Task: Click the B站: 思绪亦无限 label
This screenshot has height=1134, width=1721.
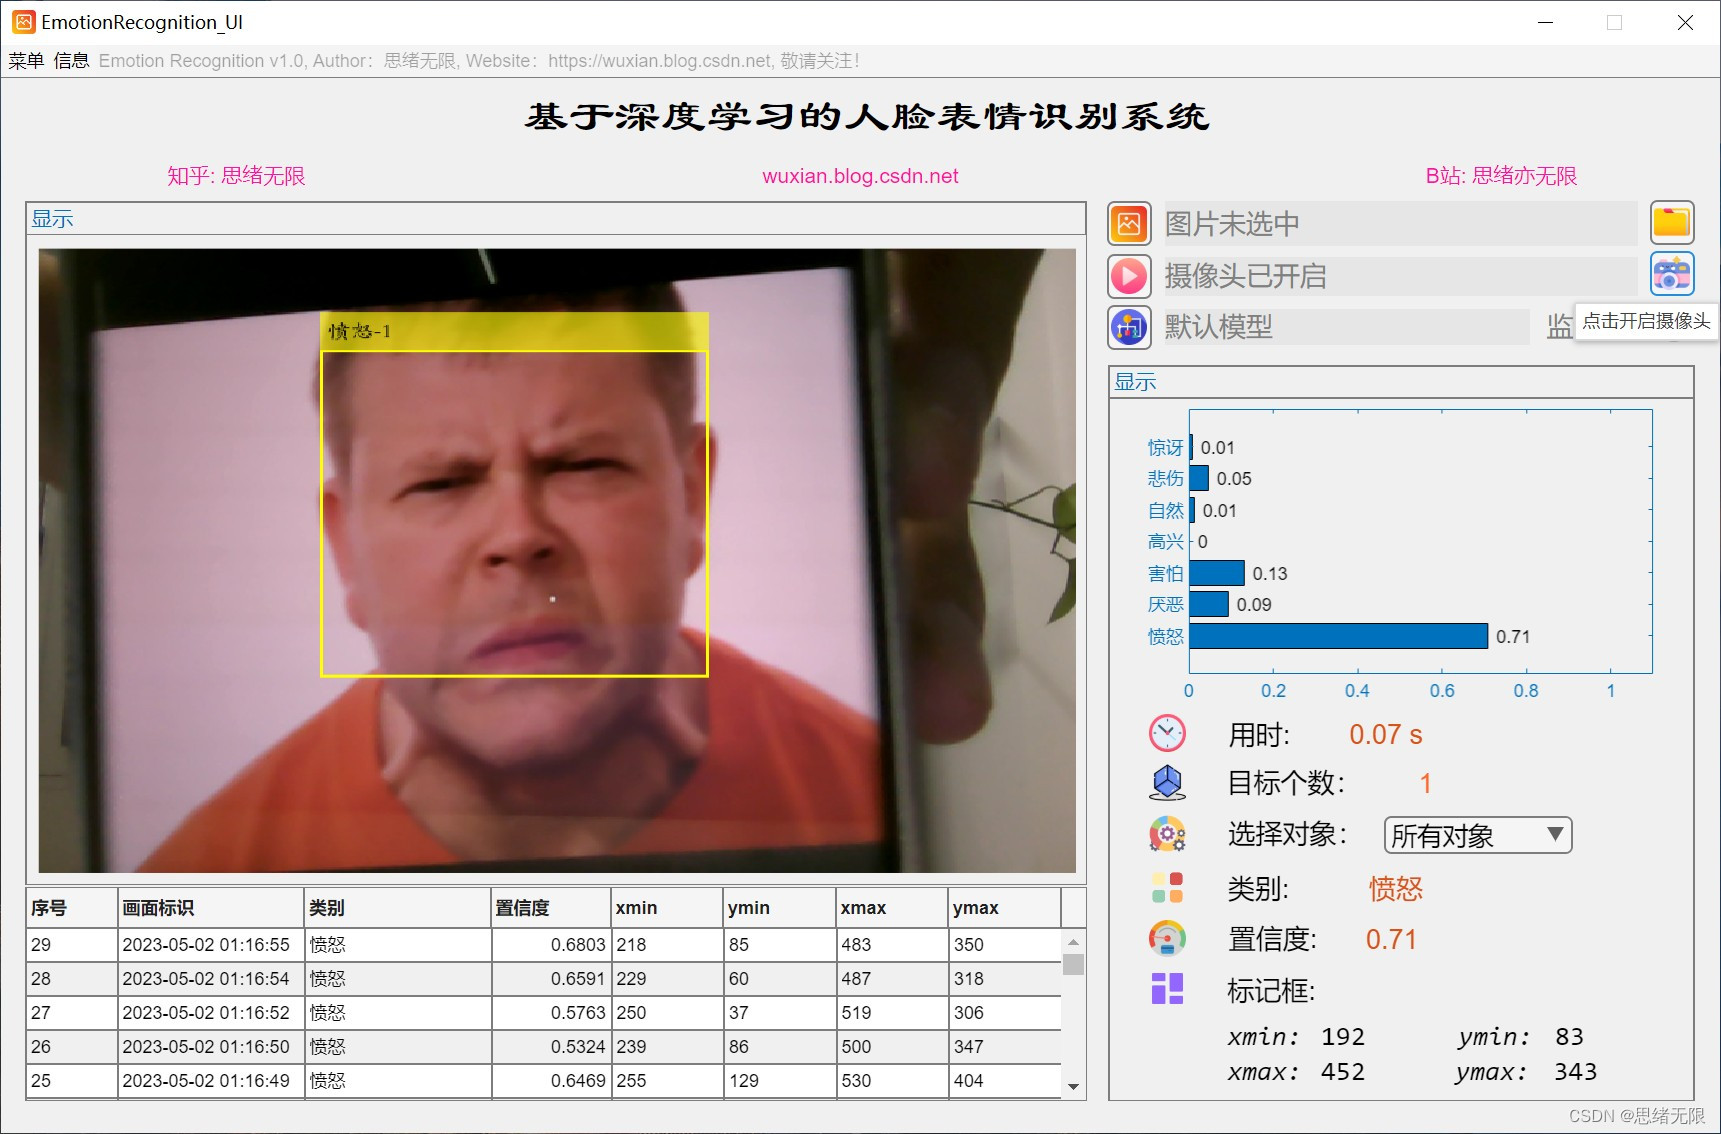Action: (1501, 176)
